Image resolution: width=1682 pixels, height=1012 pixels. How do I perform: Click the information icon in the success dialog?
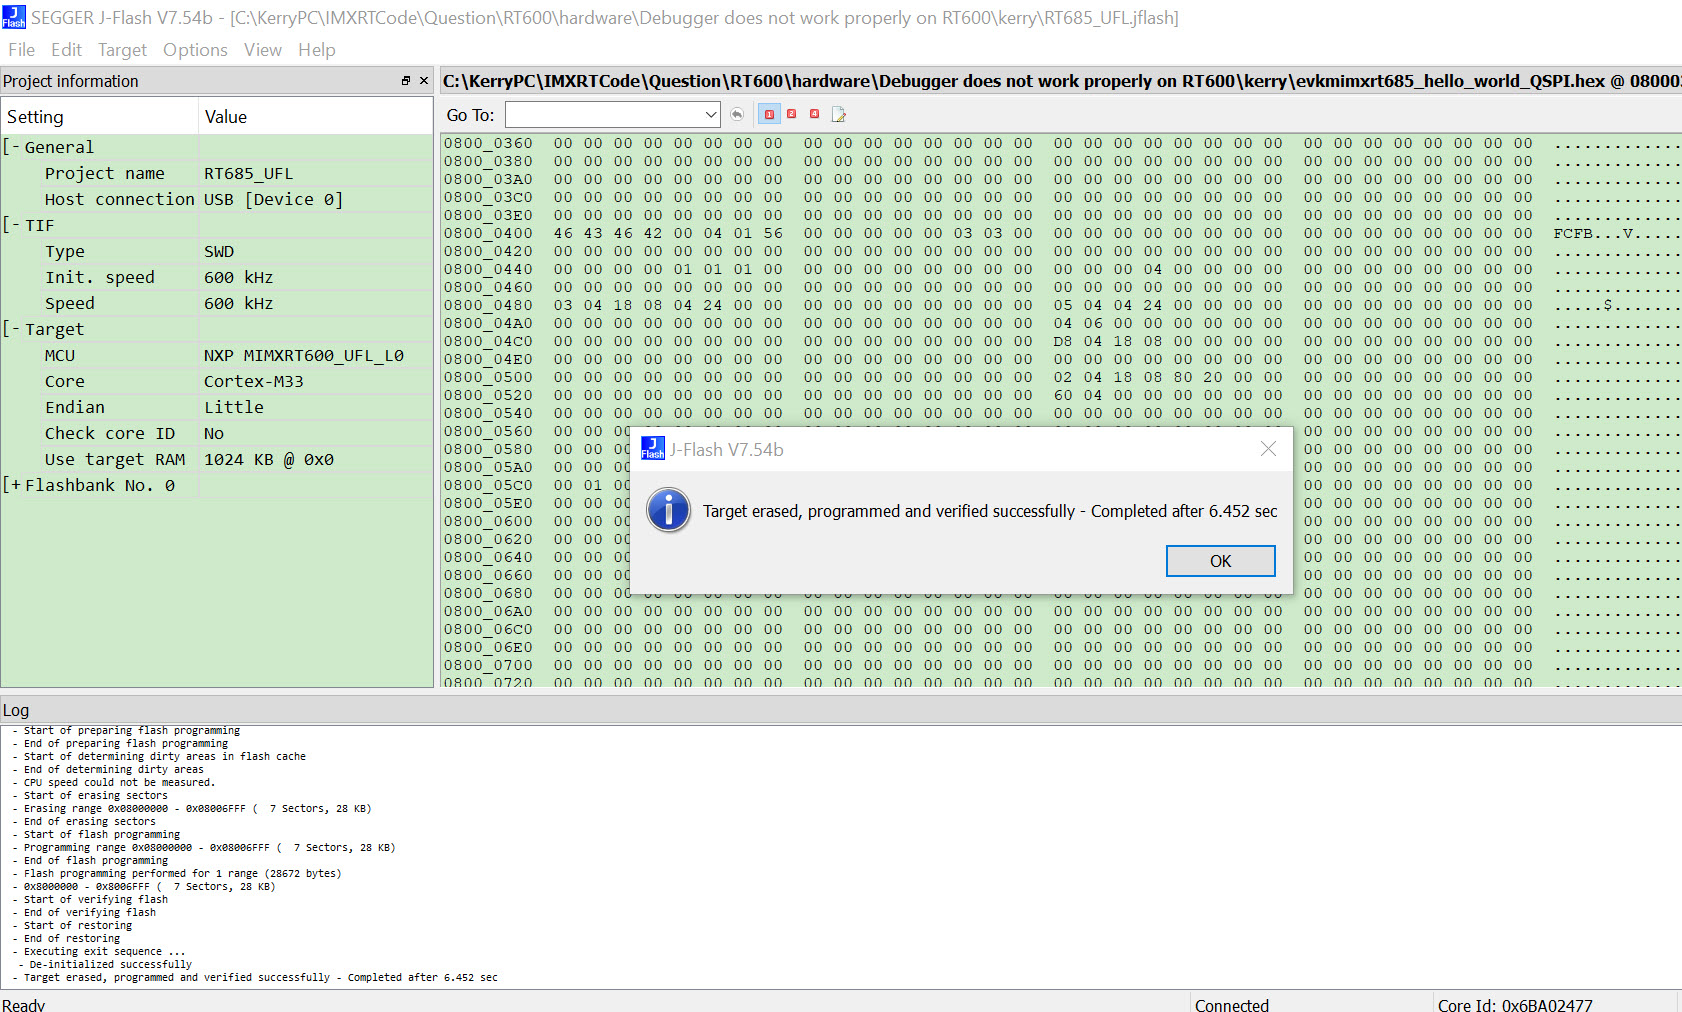pyautogui.click(x=668, y=510)
